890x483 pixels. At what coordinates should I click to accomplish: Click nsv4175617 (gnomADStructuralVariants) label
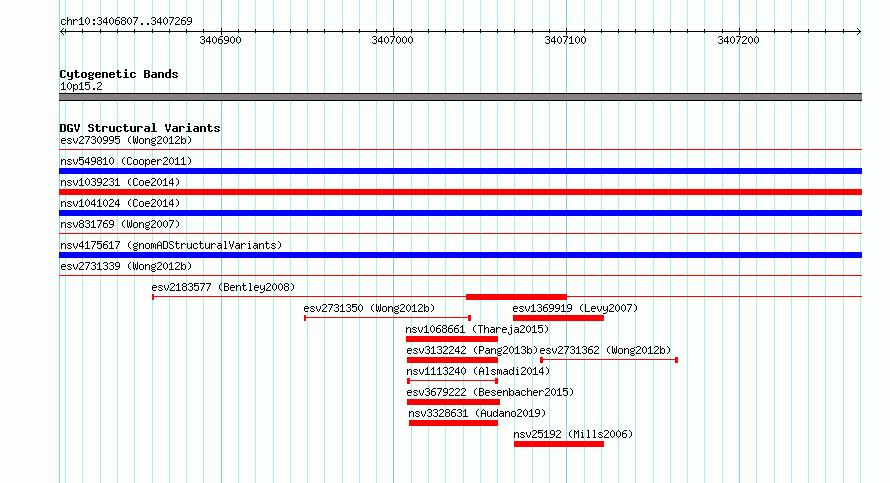(171, 245)
